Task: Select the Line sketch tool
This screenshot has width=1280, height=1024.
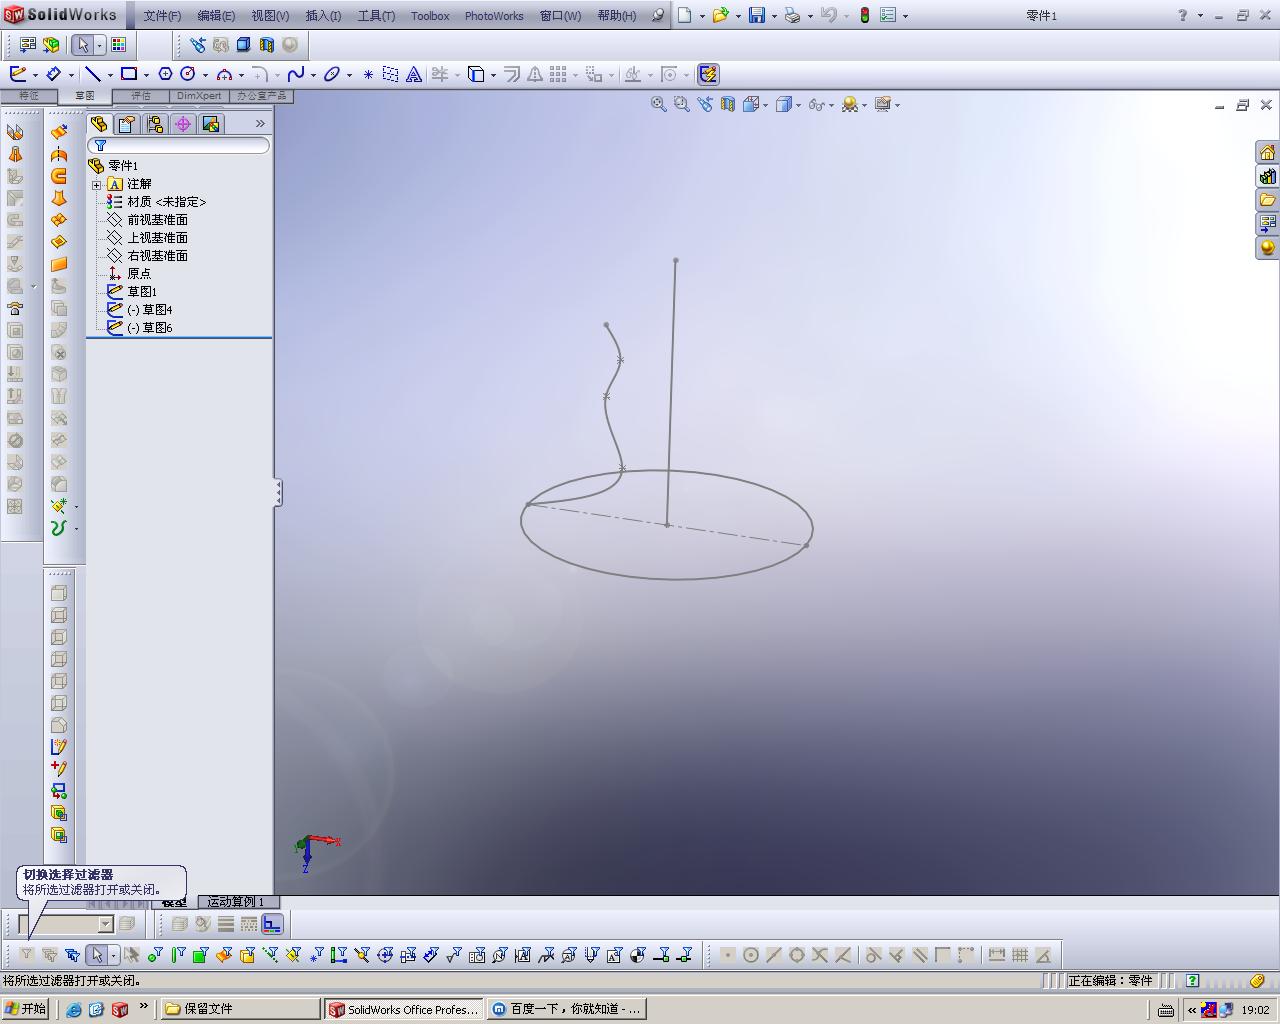Action: pyautogui.click(x=92, y=74)
